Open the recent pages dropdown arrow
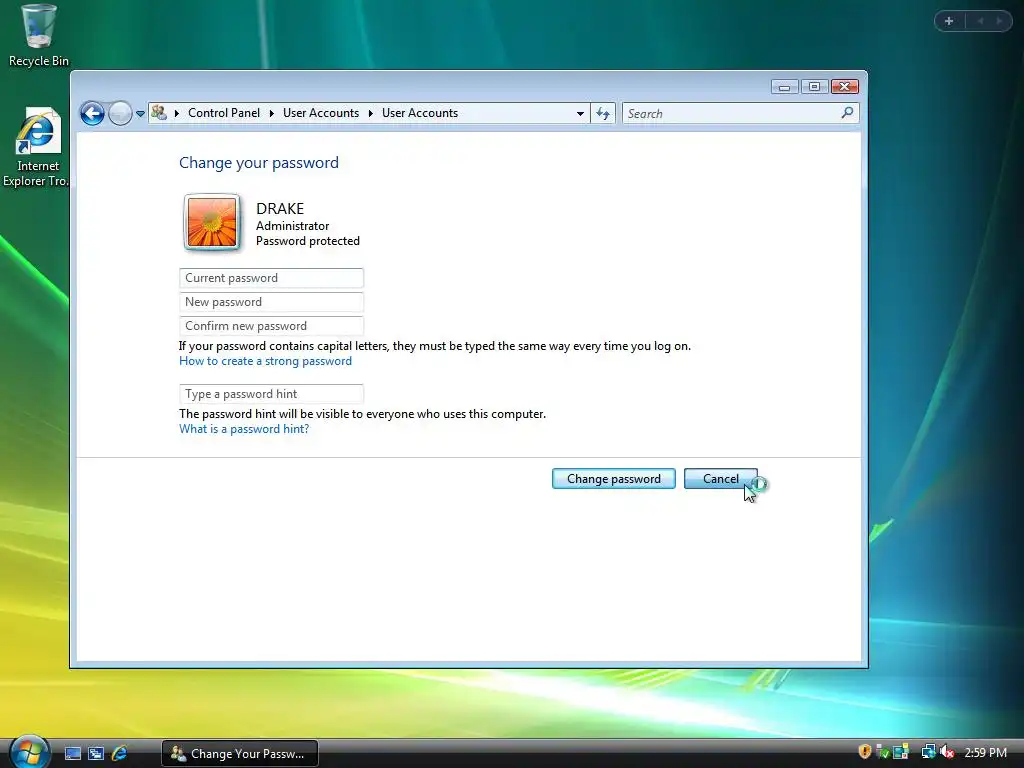The height and width of the screenshot is (768, 1024). click(x=140, y=114)
